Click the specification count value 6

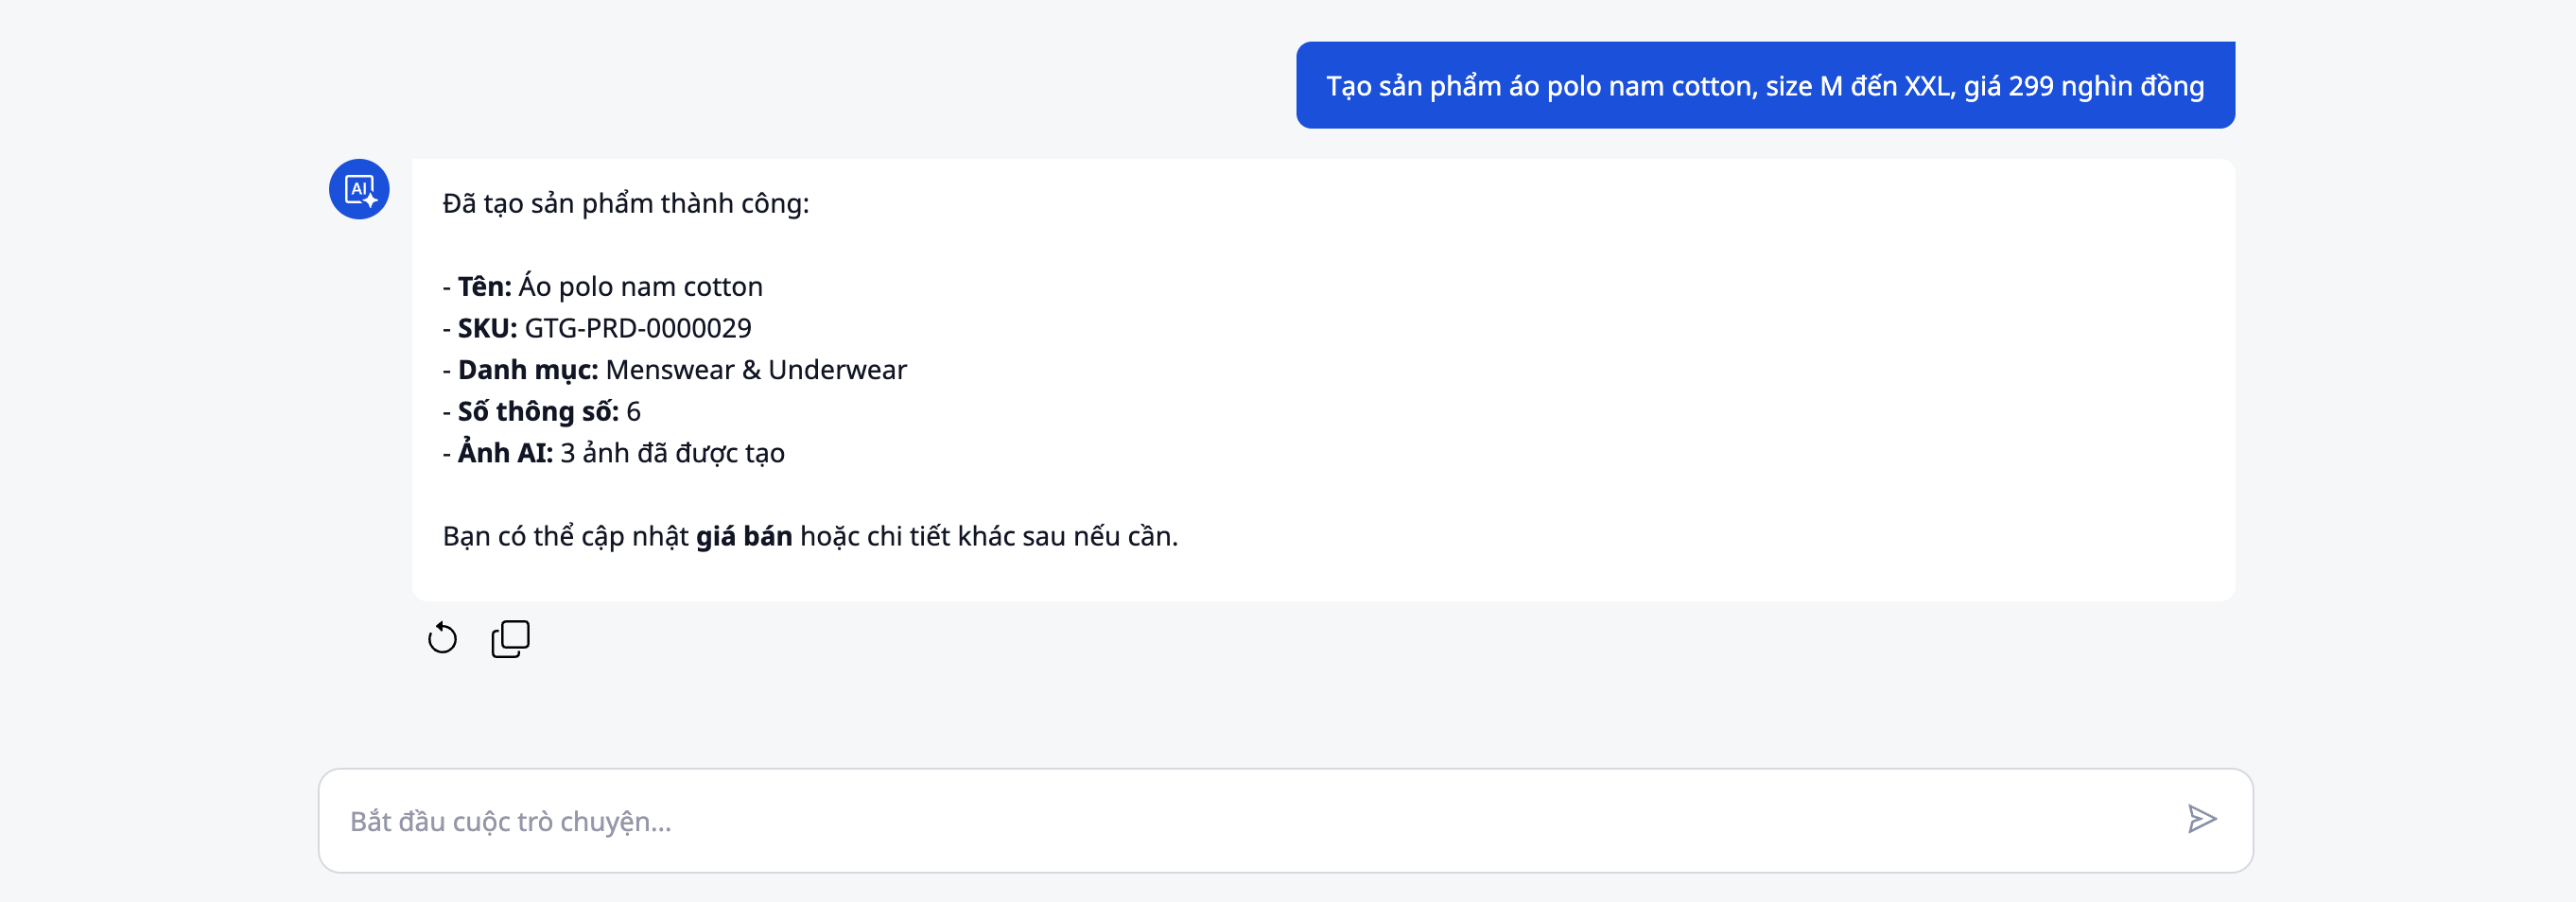633,412
